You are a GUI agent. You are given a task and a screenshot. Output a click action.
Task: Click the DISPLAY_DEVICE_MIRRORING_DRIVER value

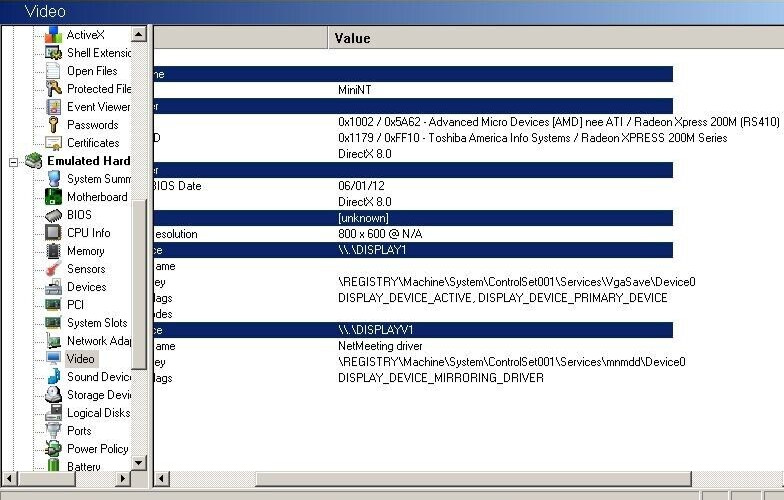point(440,378)
